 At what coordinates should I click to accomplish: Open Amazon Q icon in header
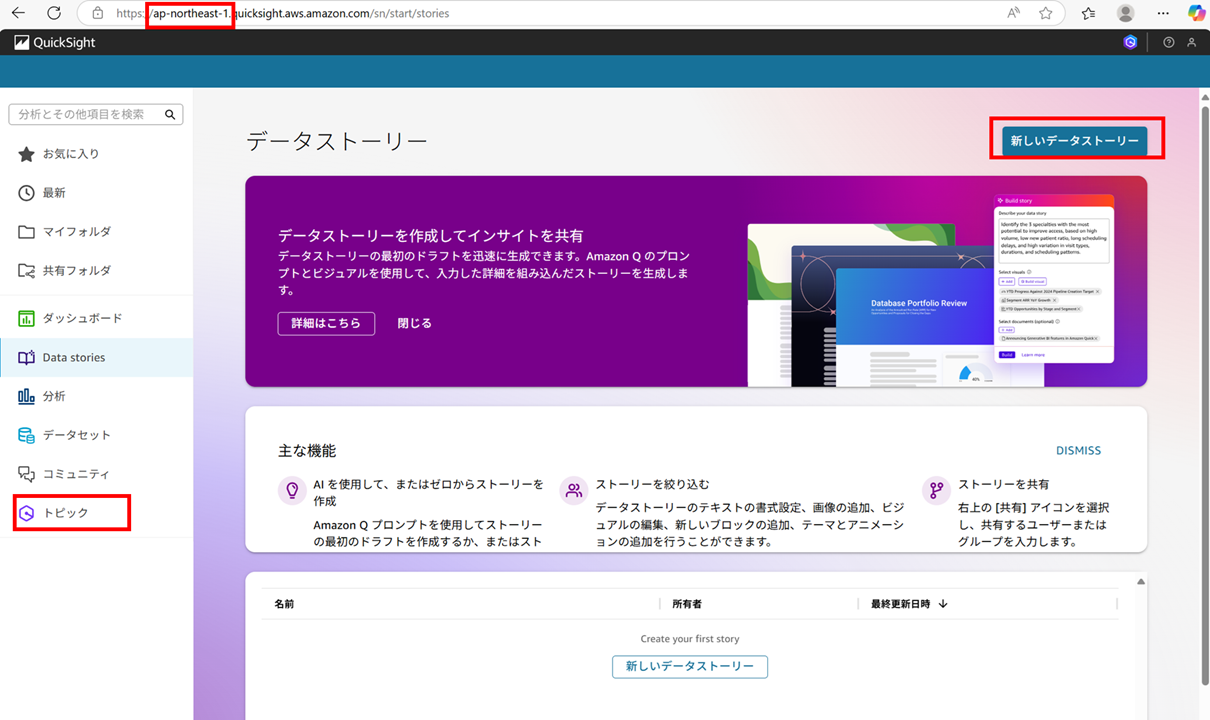click(x=1130, y=43)
